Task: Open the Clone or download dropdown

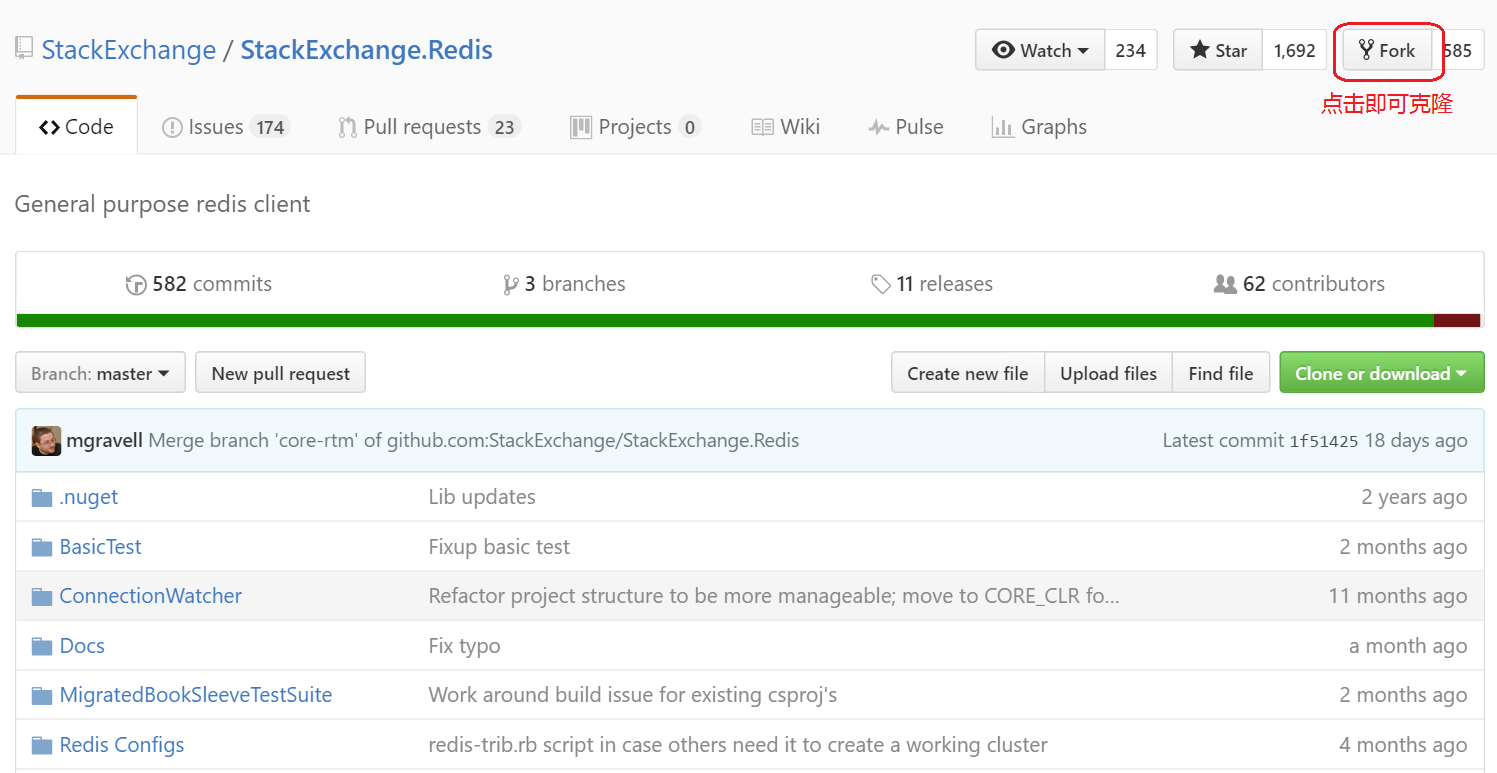Action: [x=1381, y=373]
